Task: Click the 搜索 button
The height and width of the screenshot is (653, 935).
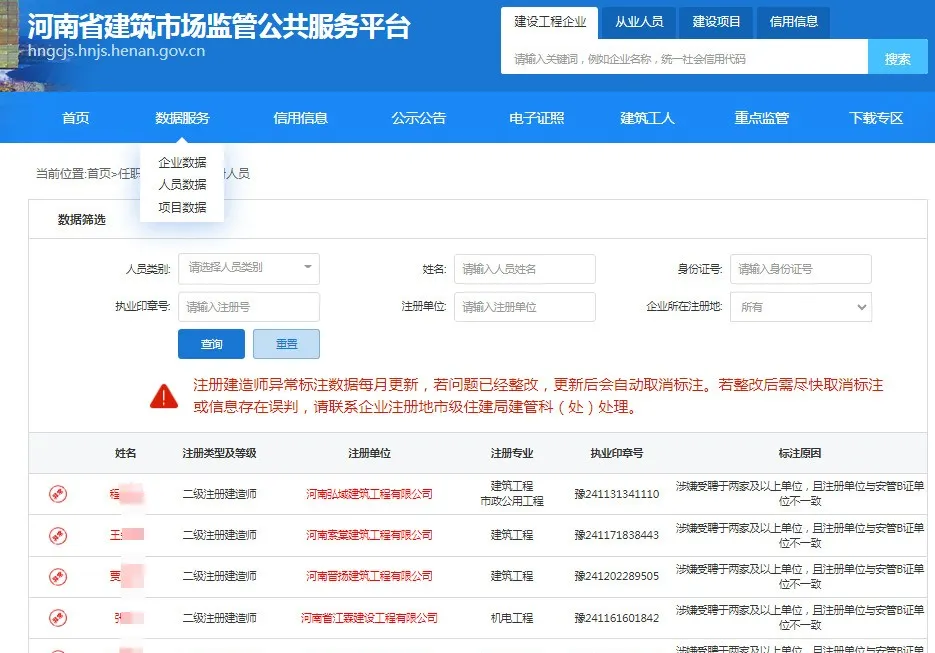Action: point(897,57)
